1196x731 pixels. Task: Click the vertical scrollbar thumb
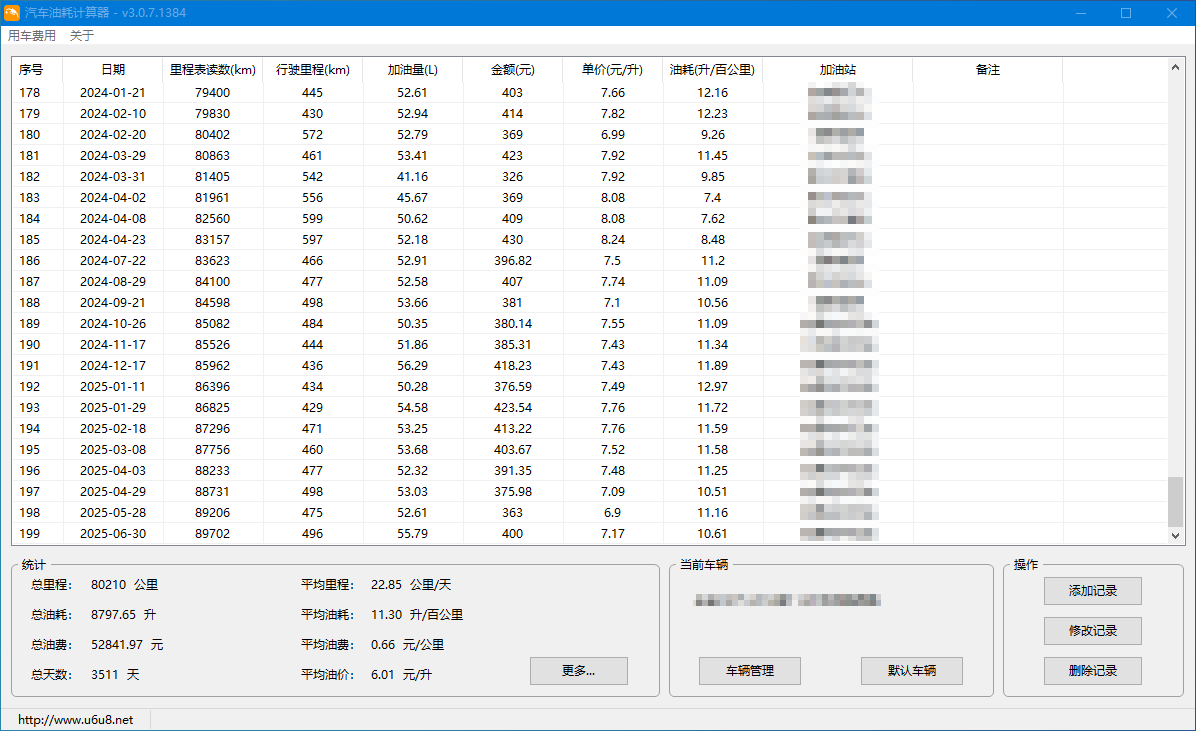pos(1176,501)
